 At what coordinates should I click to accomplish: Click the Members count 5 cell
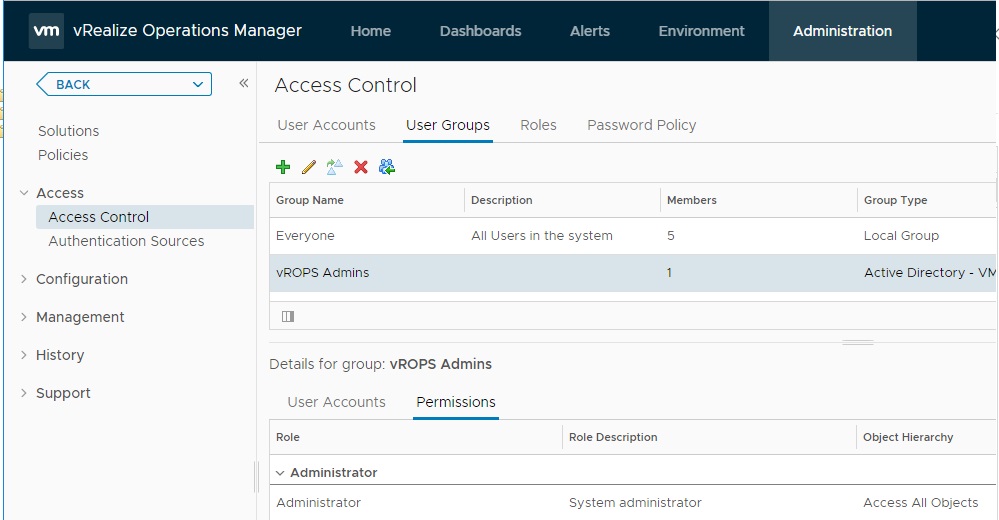[x=670, y=236]
